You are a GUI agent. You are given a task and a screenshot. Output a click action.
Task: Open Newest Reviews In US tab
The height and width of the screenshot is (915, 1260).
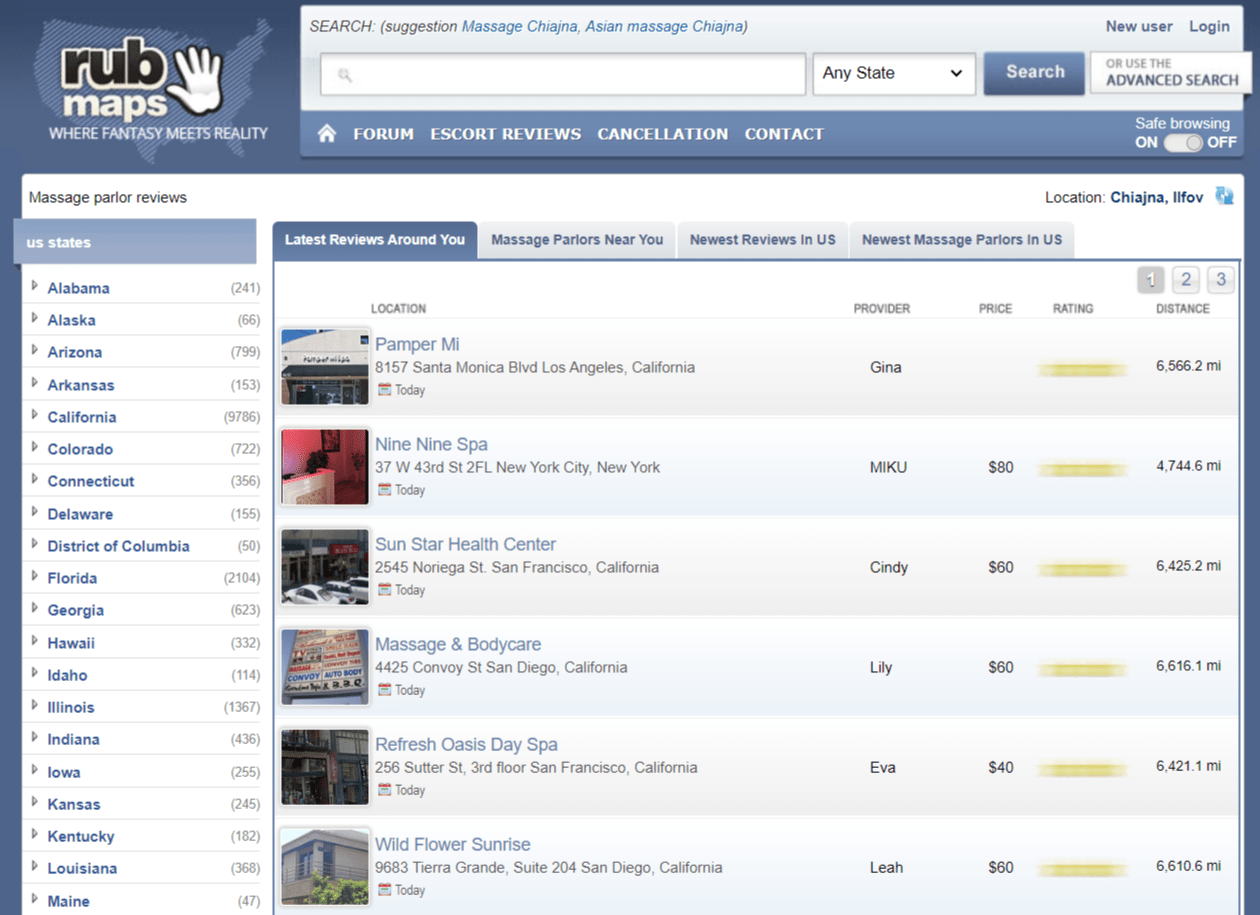pos(763,240)
